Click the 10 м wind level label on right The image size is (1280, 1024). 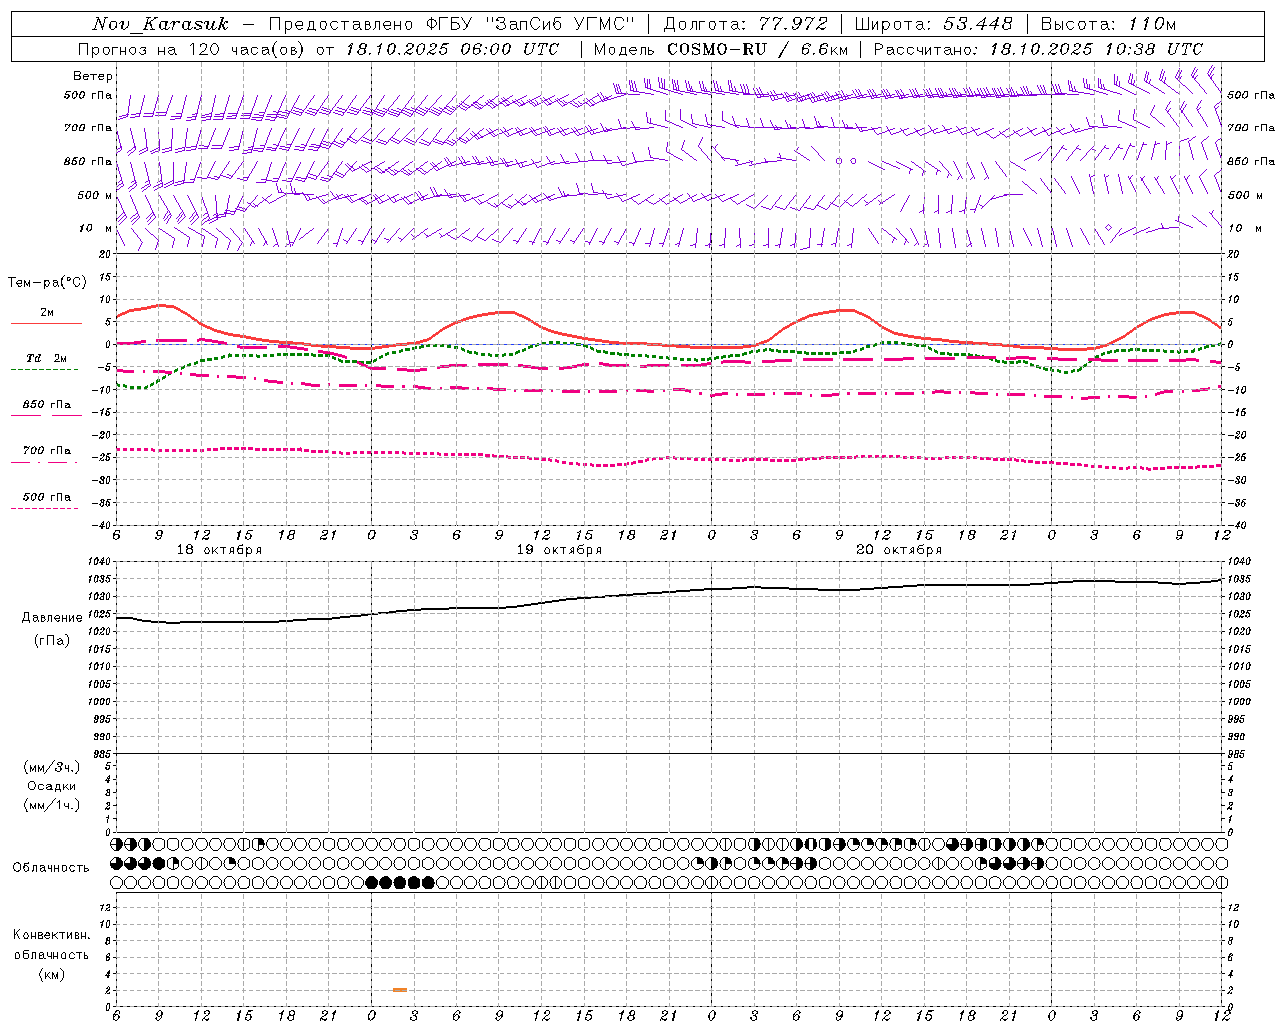coord(1243,228)
